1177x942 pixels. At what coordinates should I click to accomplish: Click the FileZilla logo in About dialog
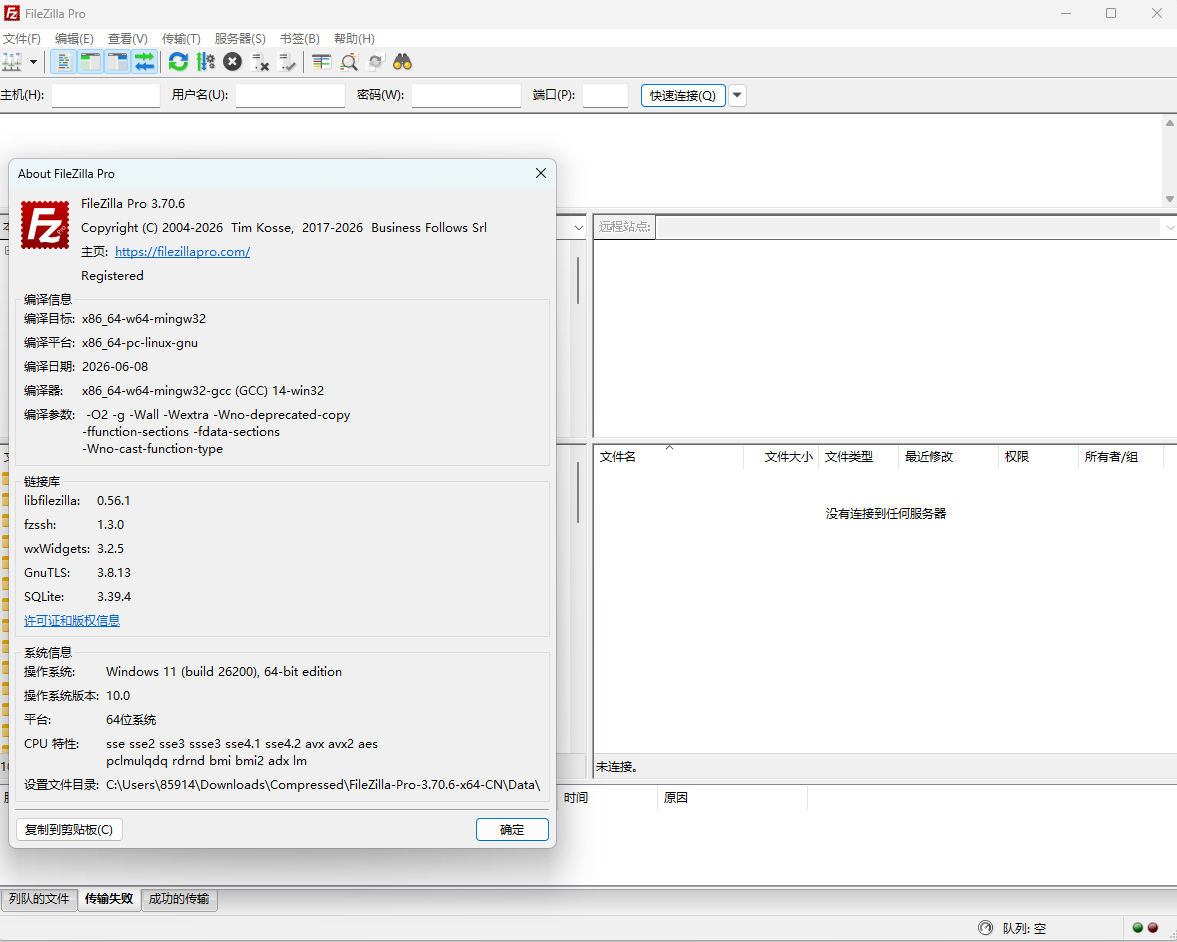[45, 225]
